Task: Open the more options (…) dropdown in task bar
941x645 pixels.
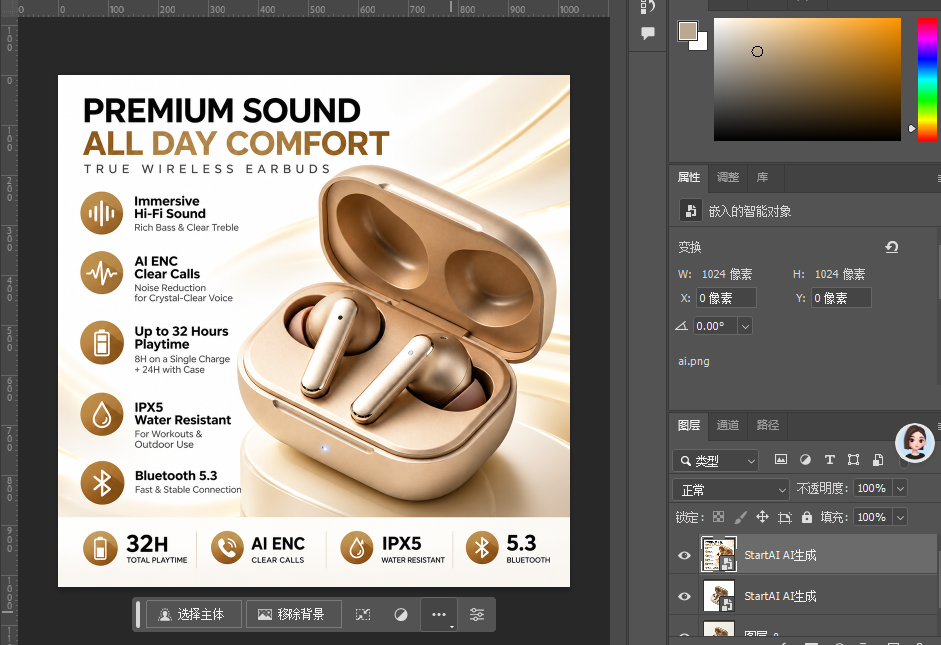Action: tap(439, 614)
